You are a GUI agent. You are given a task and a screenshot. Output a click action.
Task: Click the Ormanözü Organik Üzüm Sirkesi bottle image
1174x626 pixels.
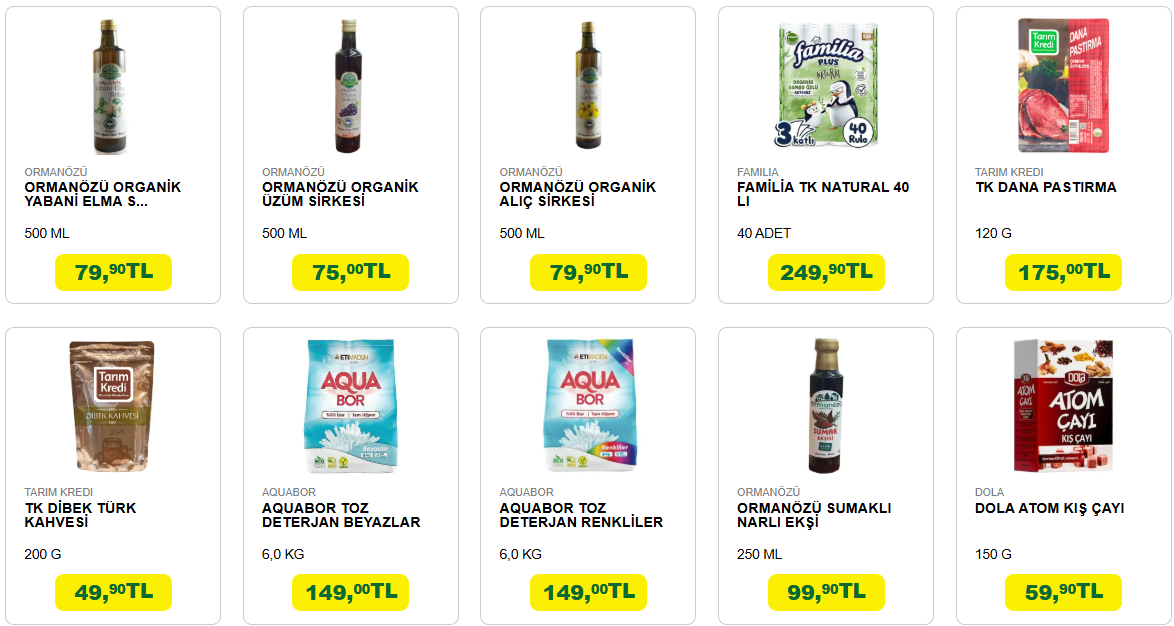click(348, 87)
